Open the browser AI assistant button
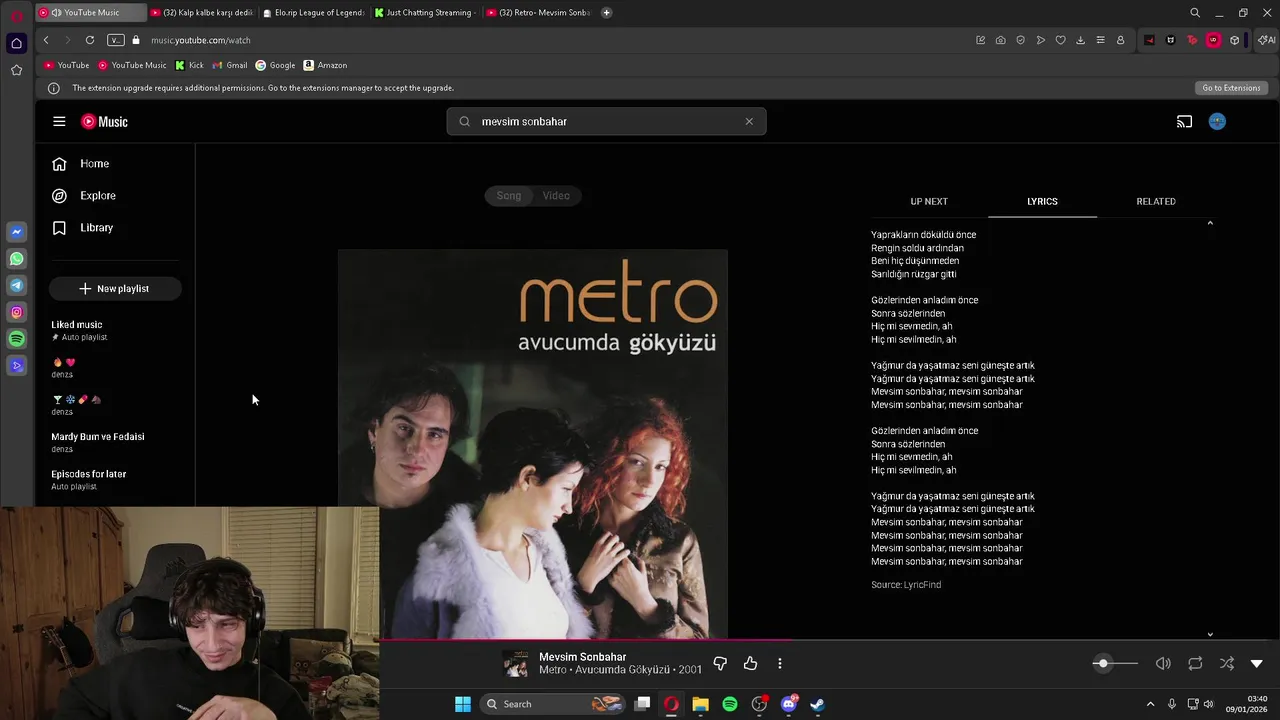This screenshot has height=720, width=1280. (x=1267, y=40)
